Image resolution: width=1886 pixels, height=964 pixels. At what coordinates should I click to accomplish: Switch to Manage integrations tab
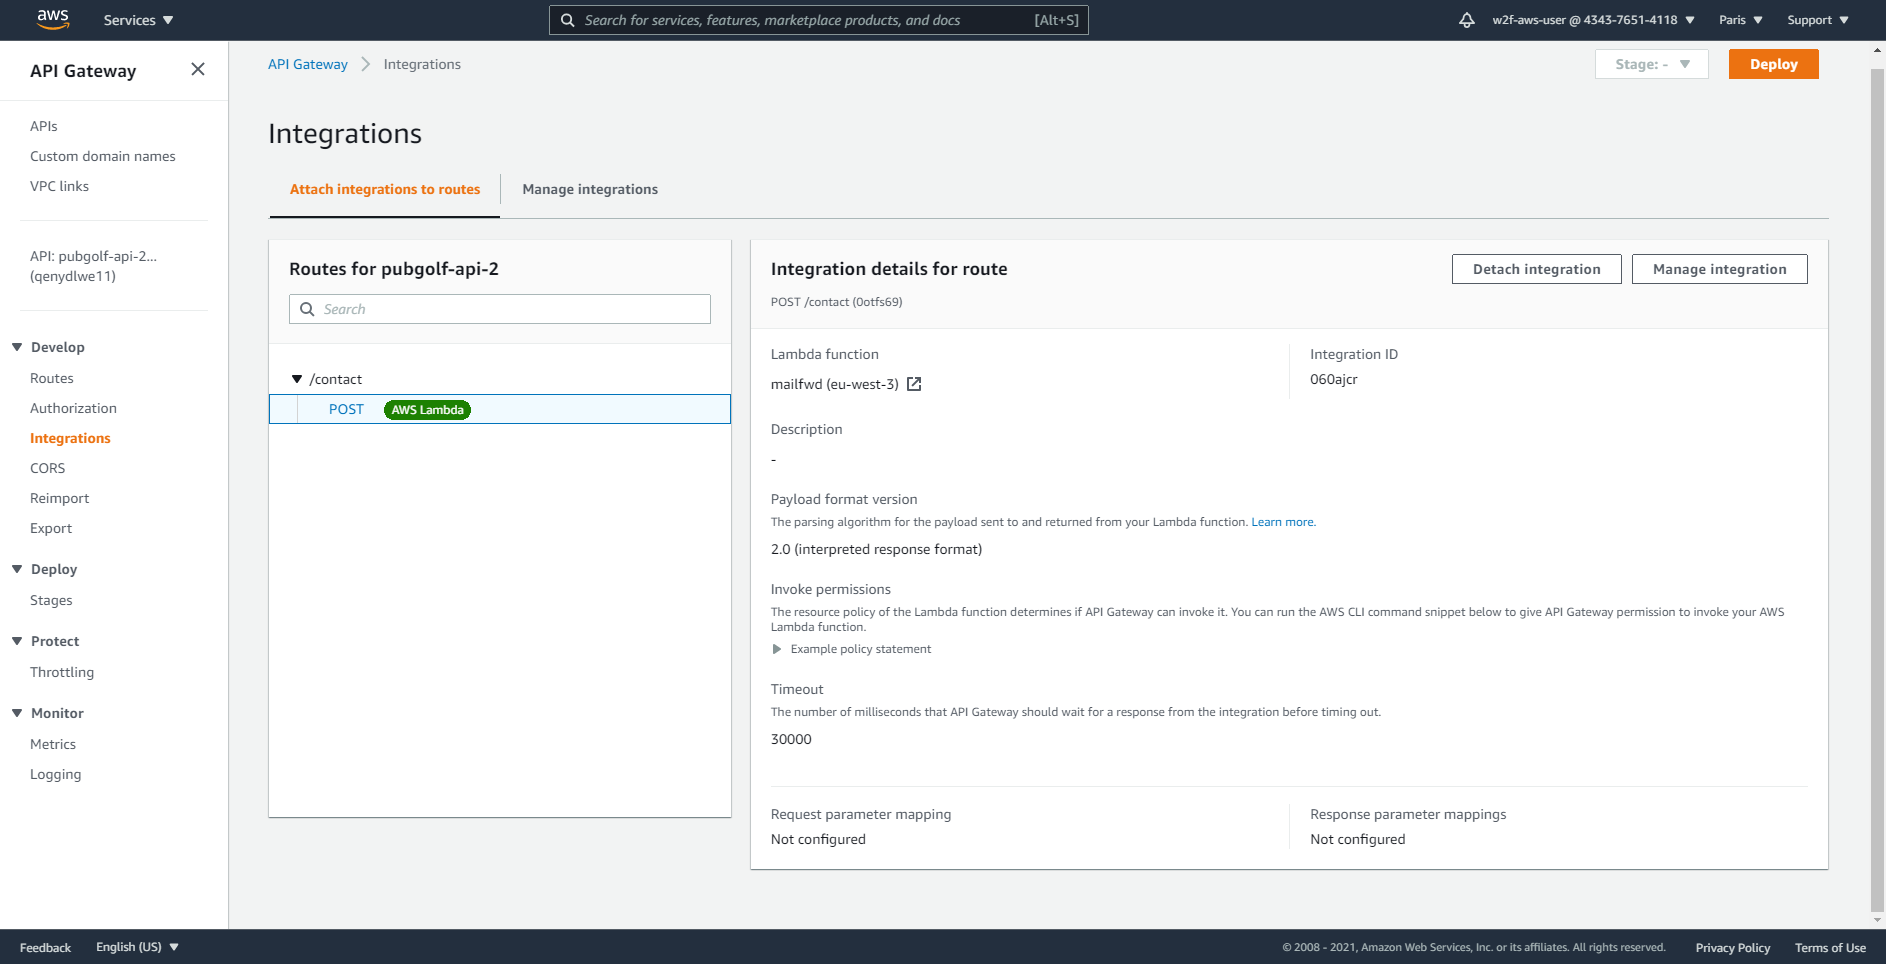[590, 189]
